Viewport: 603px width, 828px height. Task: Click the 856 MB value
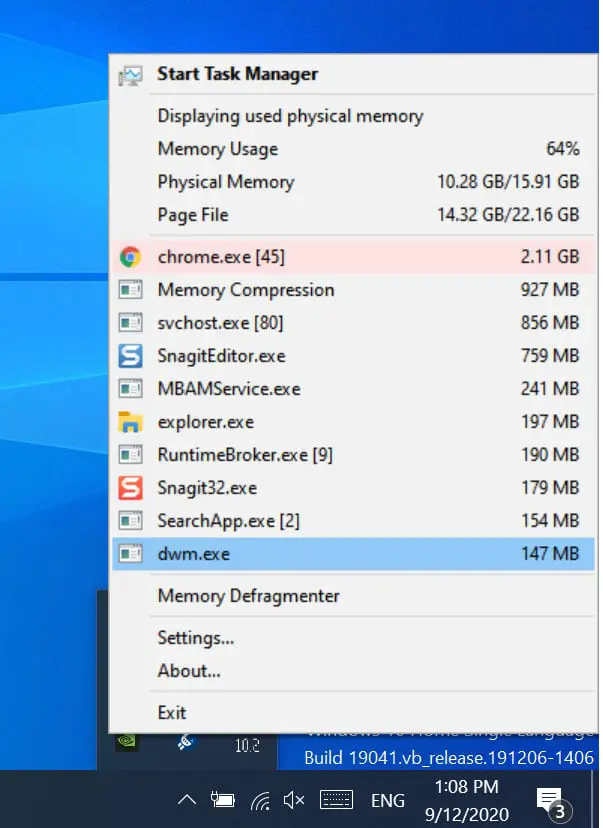pyautogui.click(x=550, y=323)
